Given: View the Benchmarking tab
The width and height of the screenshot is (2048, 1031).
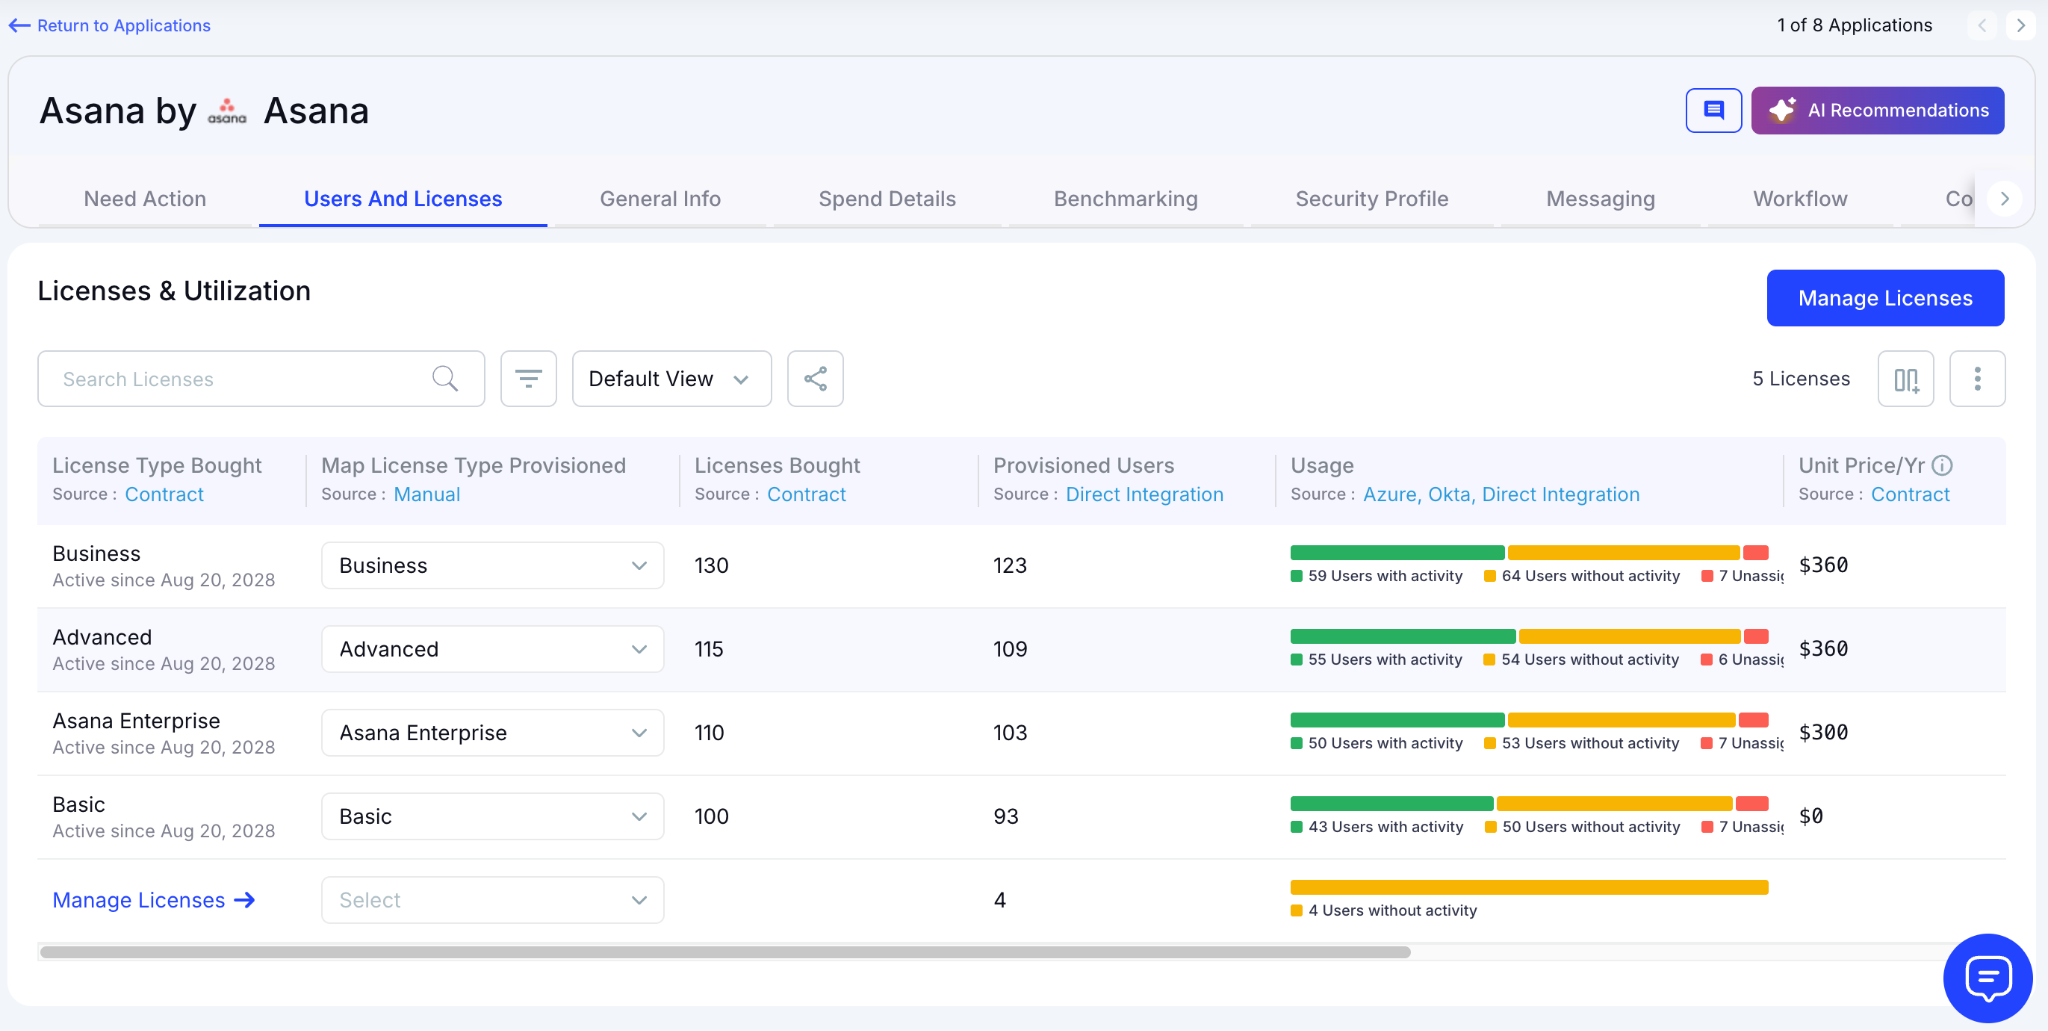Looking at the screenshot, I should tap(1125, 199).
